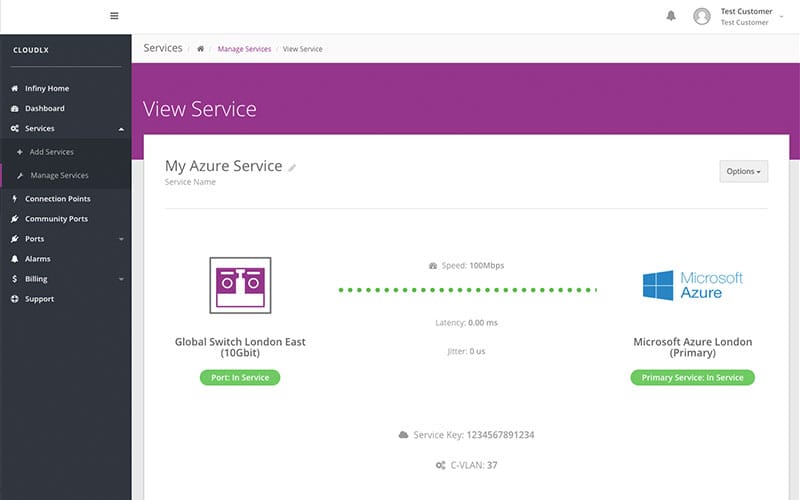Click the Alarms bell icon in sidebar
The width and height of the screenshot is (800, 500).
(x=15, y=259)
